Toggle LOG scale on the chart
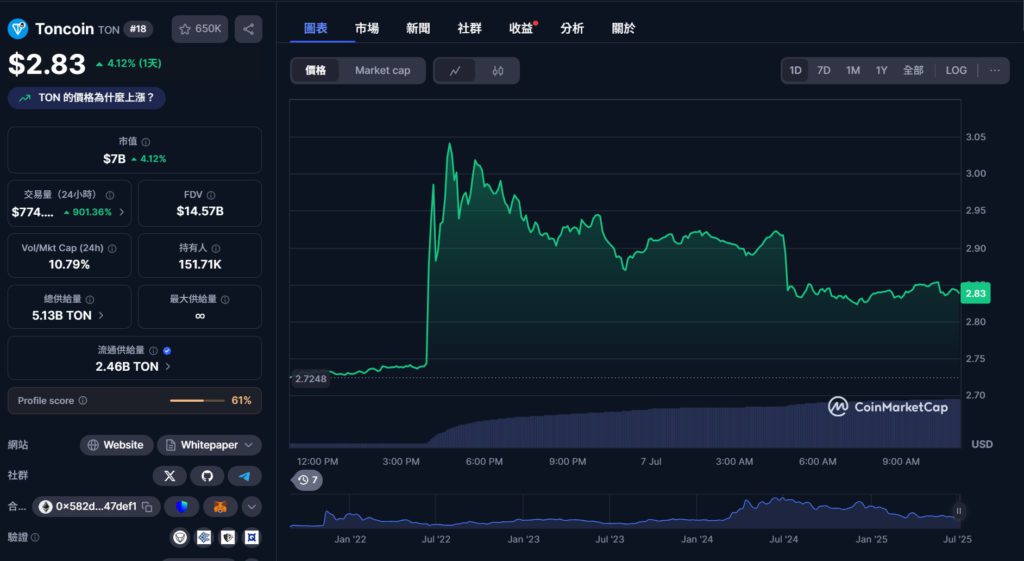 956,71
